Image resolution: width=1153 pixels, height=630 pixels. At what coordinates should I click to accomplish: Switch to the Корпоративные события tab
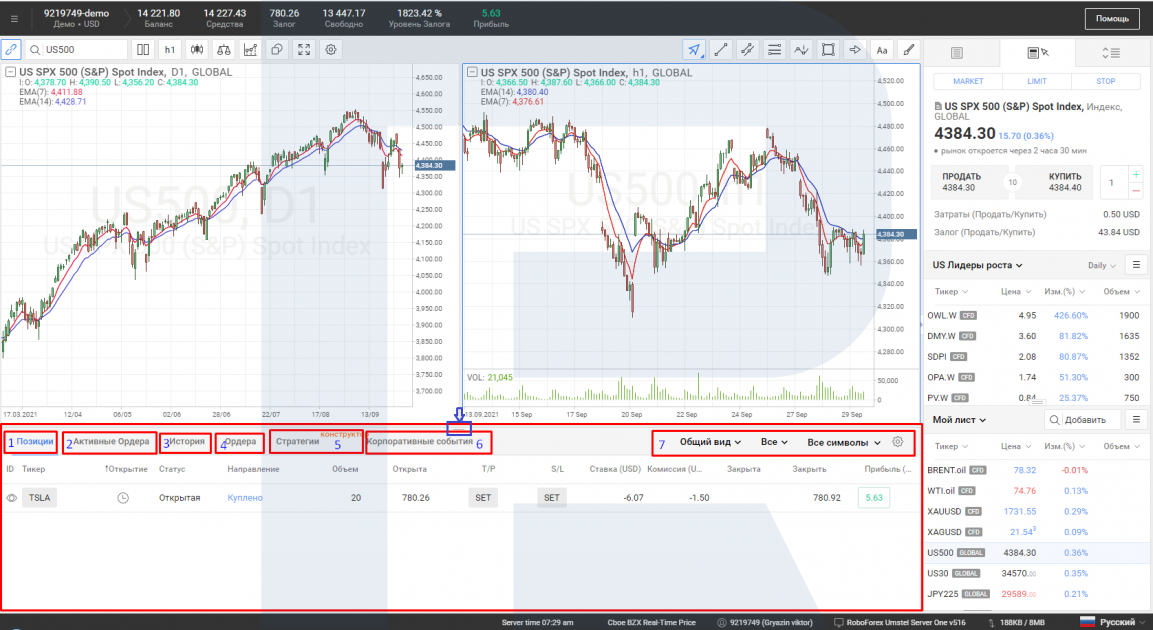point(420,442)
